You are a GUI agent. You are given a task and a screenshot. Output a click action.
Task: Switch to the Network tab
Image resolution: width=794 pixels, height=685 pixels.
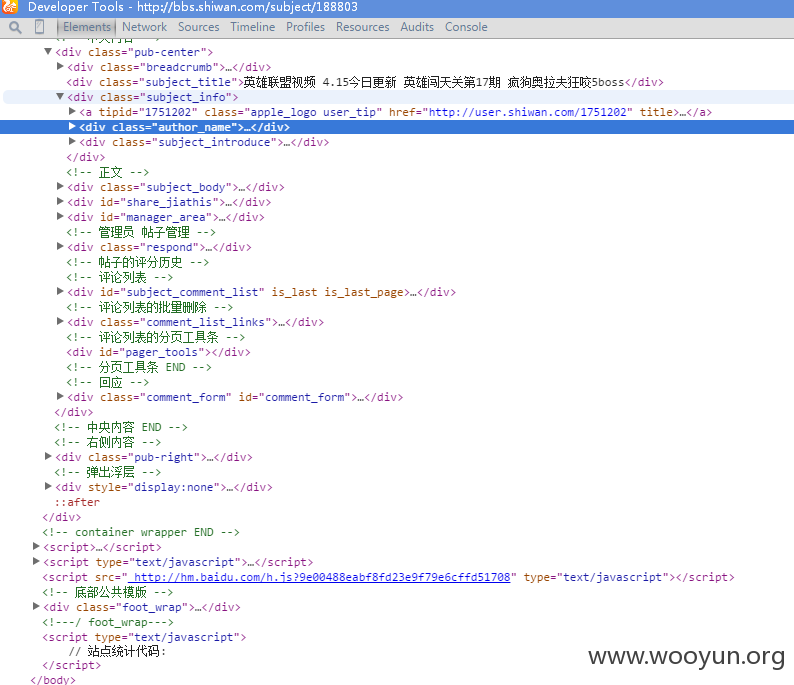pos(144,27)
